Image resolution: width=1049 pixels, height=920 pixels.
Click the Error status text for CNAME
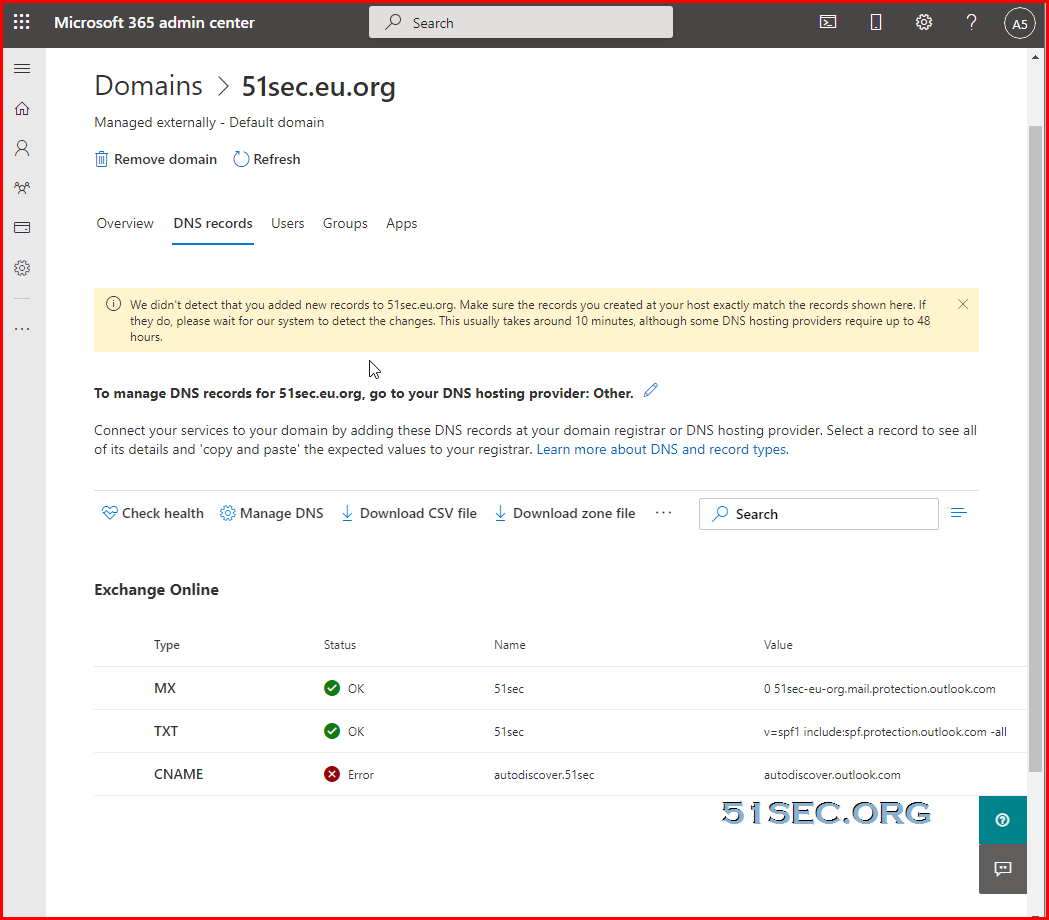pyautogui.click(x=361, y=775)
